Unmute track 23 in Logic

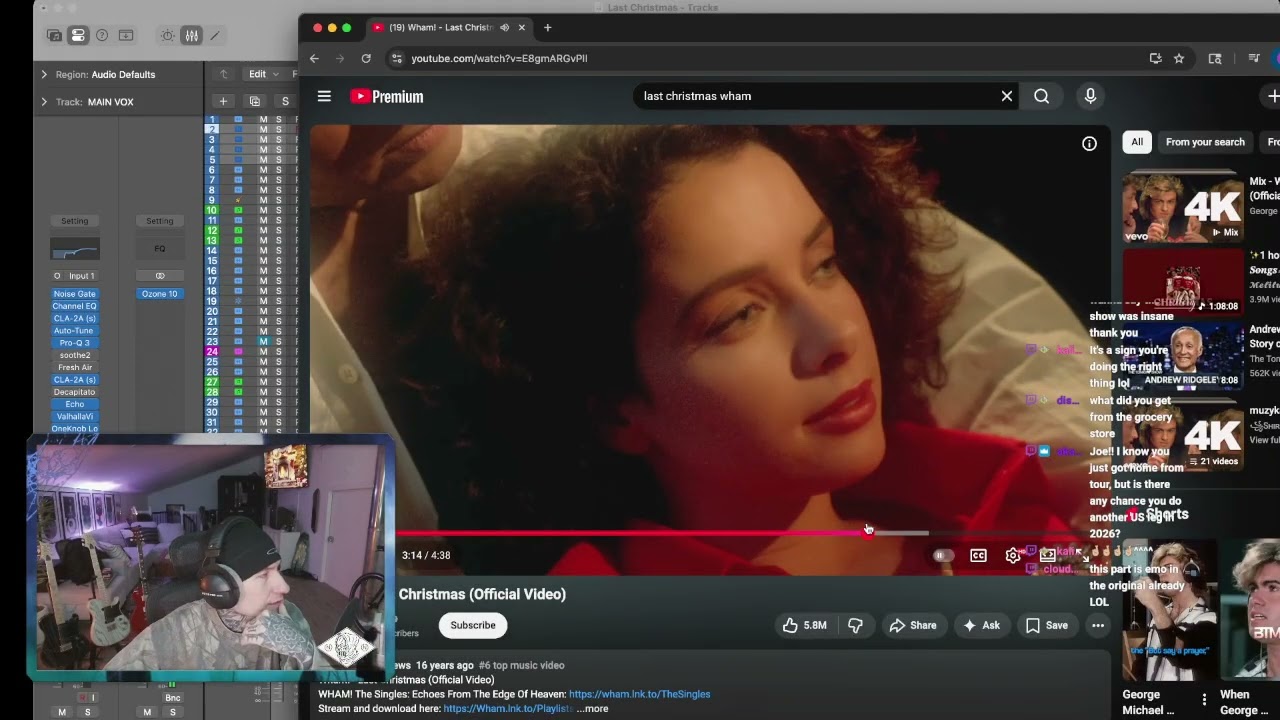click(x=263, y=342)
